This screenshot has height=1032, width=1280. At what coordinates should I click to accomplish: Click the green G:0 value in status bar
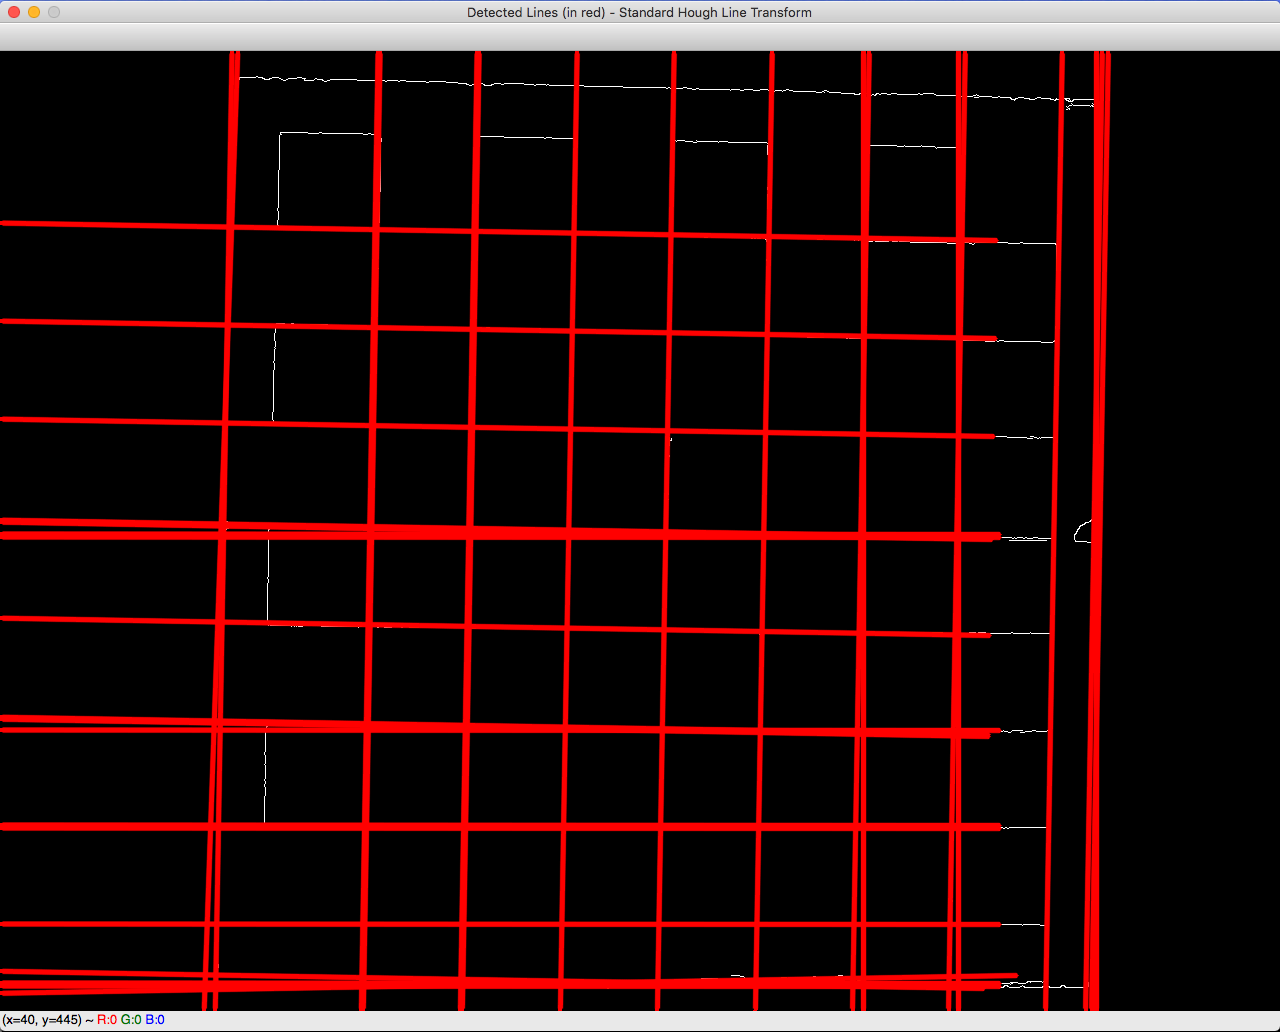(131, 1020)
